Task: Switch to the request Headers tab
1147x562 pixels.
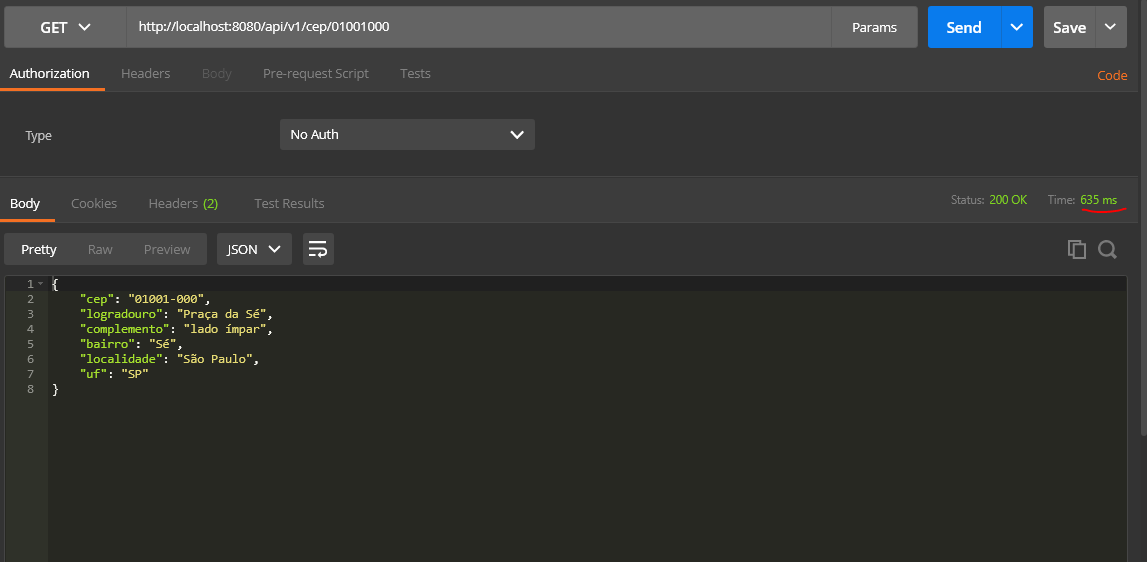Action: [x=146, y=73]
